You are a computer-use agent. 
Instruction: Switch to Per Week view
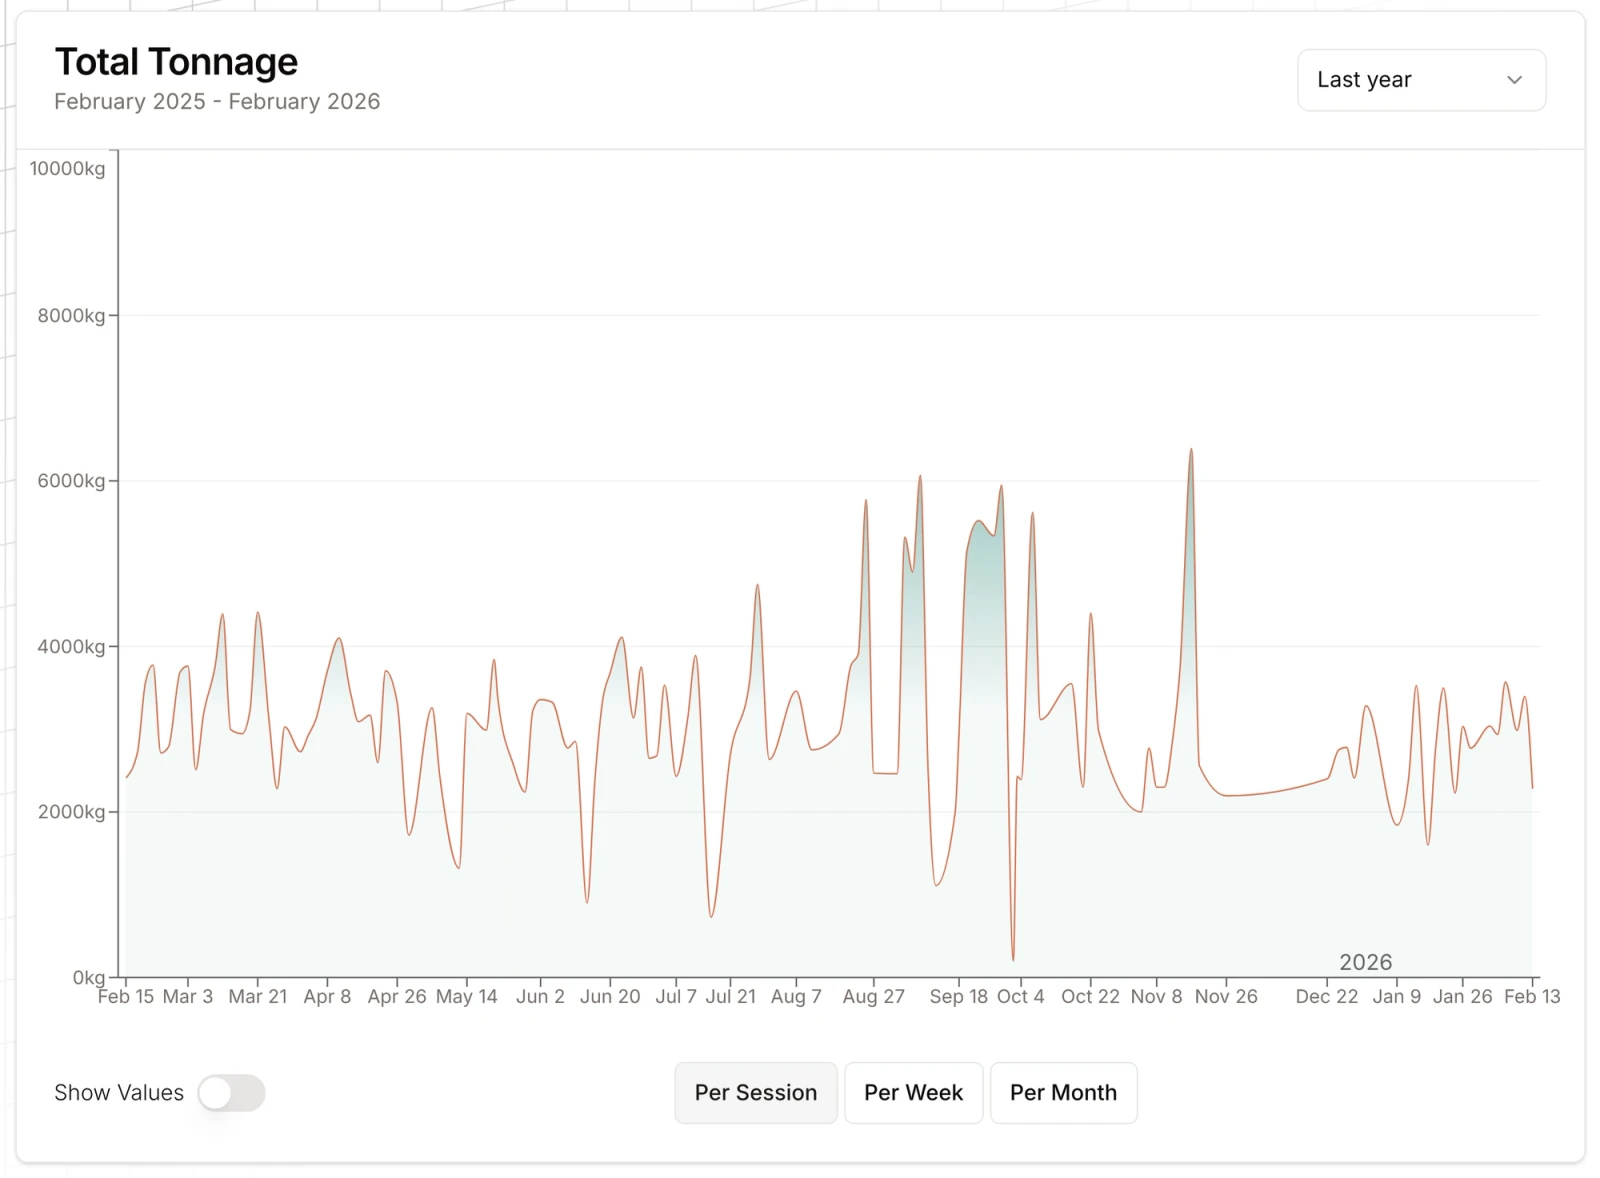tap(913, 1093)
